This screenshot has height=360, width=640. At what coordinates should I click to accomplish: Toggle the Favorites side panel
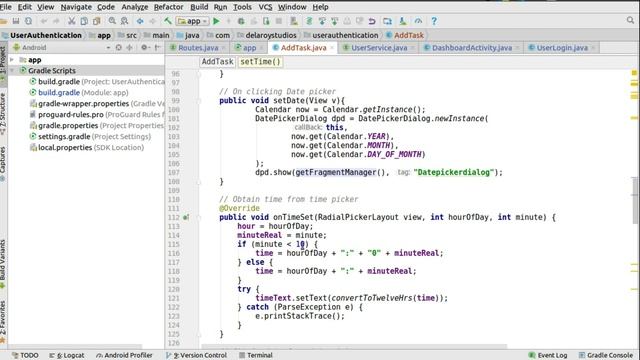(x=3, y=322)
